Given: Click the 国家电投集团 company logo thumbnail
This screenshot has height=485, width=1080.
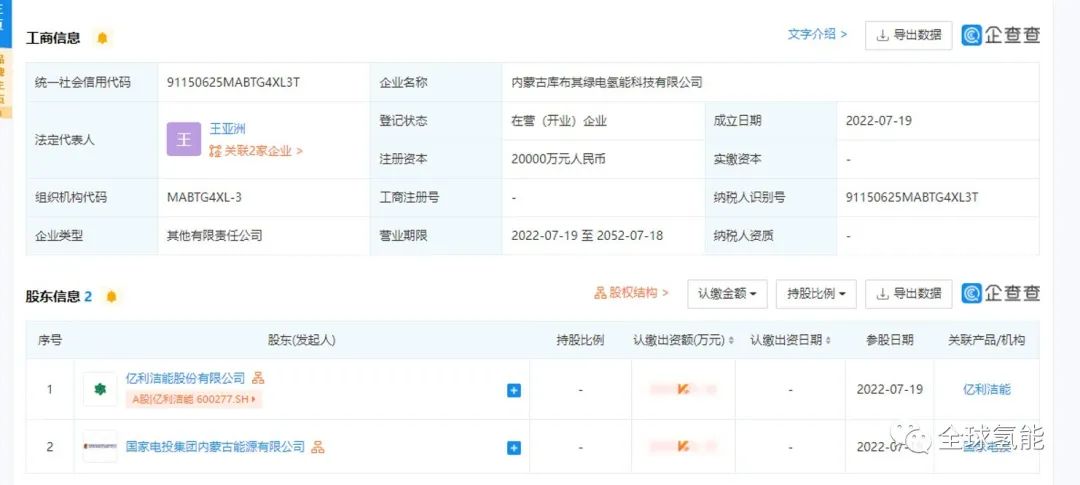Looking at the screenshot, I should (100, 447).
